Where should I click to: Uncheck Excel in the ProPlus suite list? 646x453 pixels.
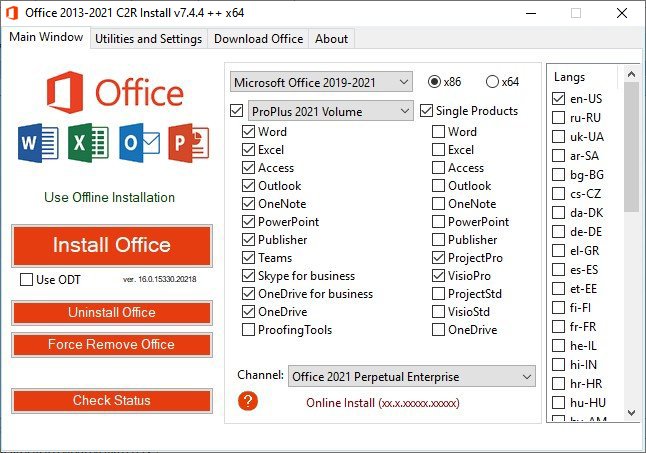[x=248, y=149]
